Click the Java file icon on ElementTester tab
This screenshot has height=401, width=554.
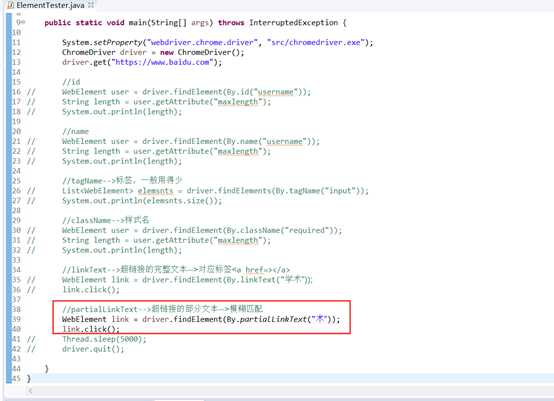click(11, 5)
